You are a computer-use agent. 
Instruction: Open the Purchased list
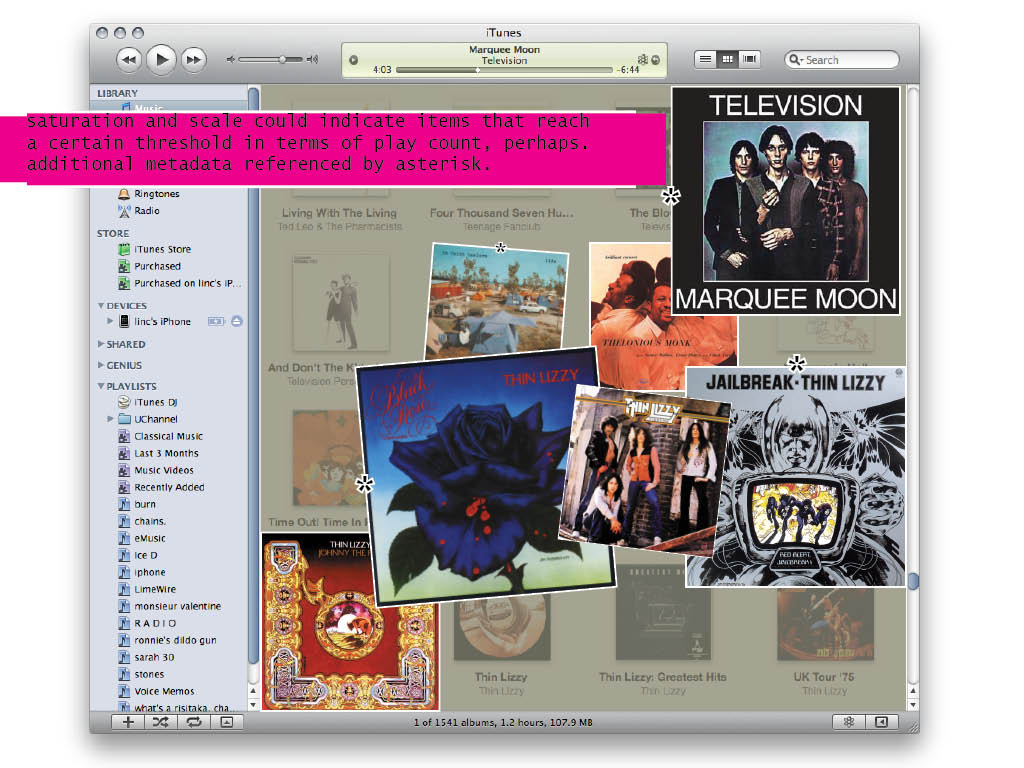point(157,266)
